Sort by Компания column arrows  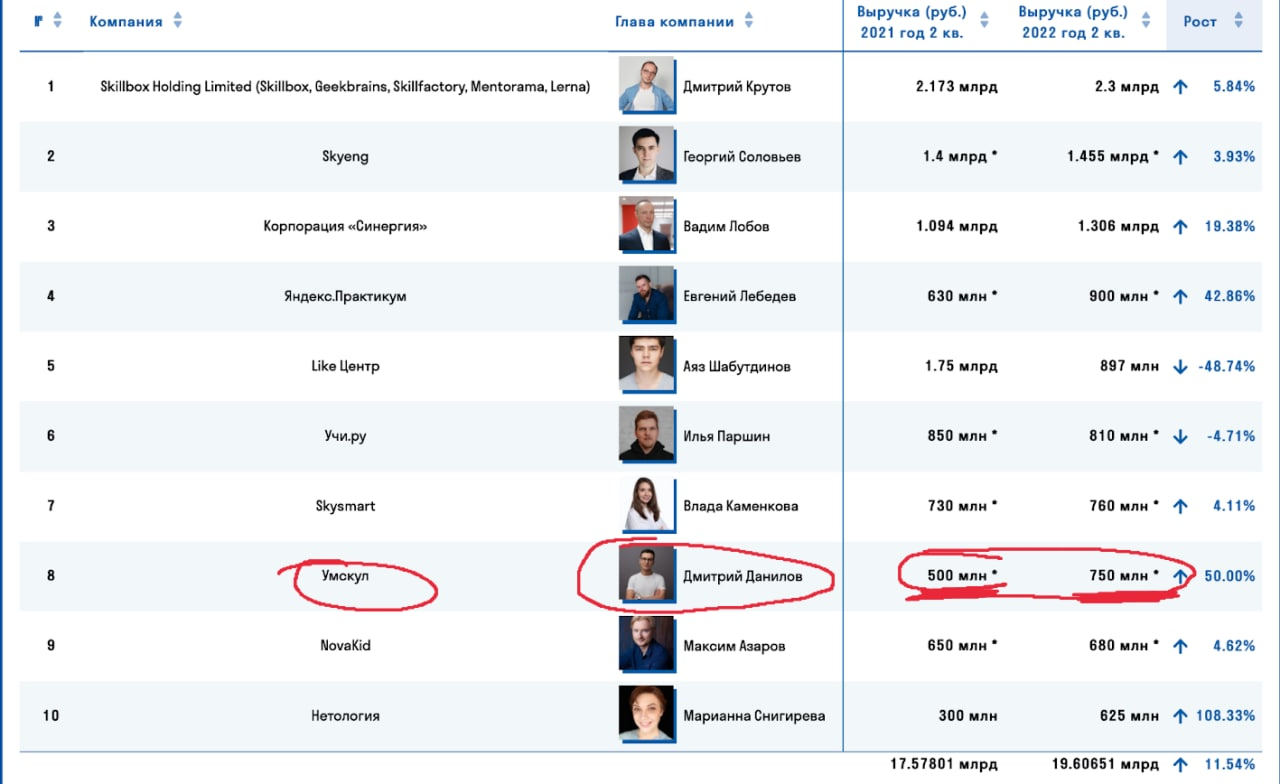pos(178,21)
